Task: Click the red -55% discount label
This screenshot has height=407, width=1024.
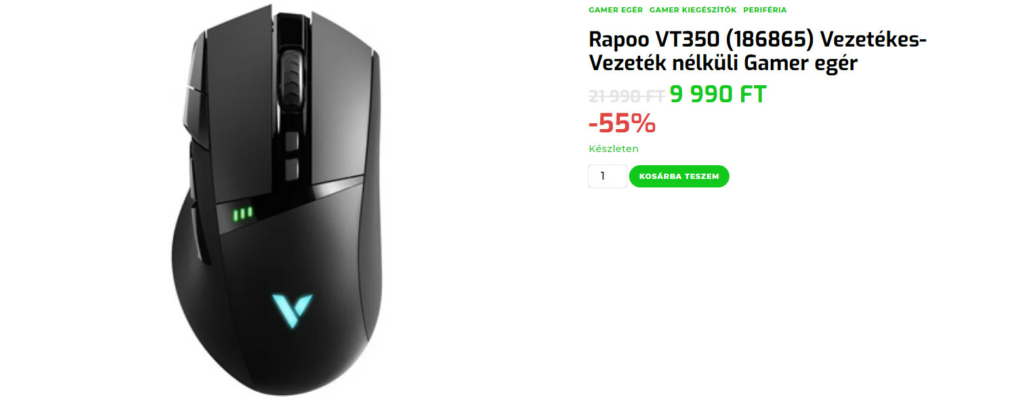Action: coord(622,123)
